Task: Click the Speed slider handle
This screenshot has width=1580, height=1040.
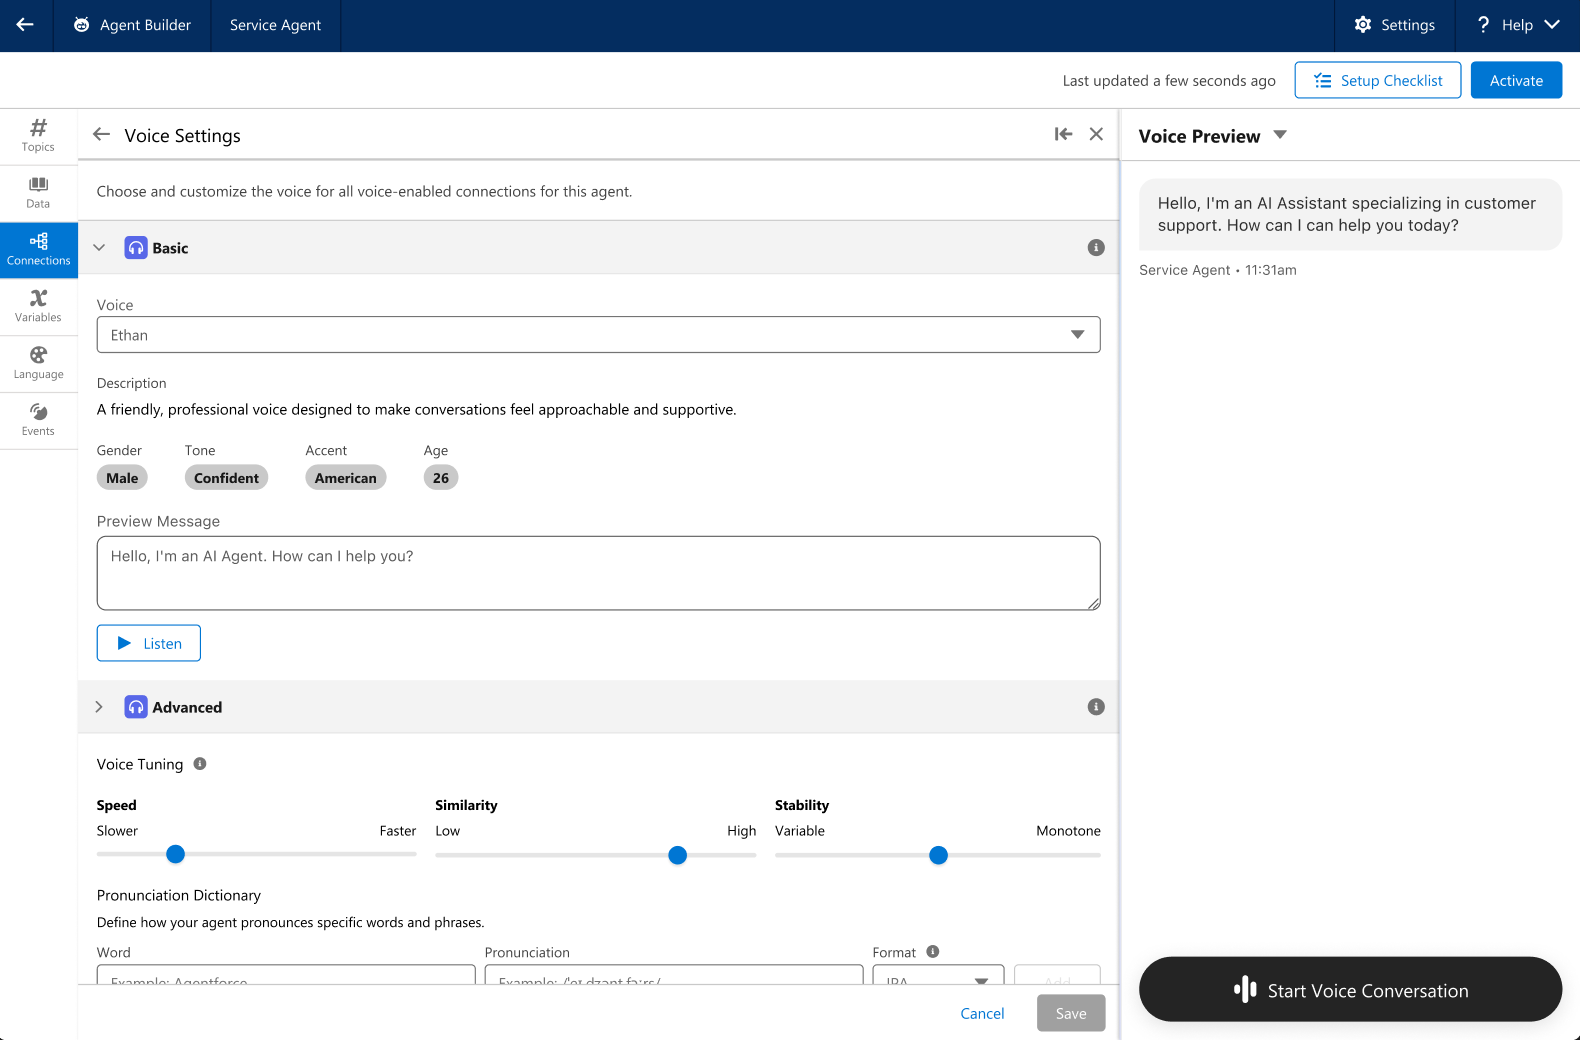Action: click(x=176, y=854)
